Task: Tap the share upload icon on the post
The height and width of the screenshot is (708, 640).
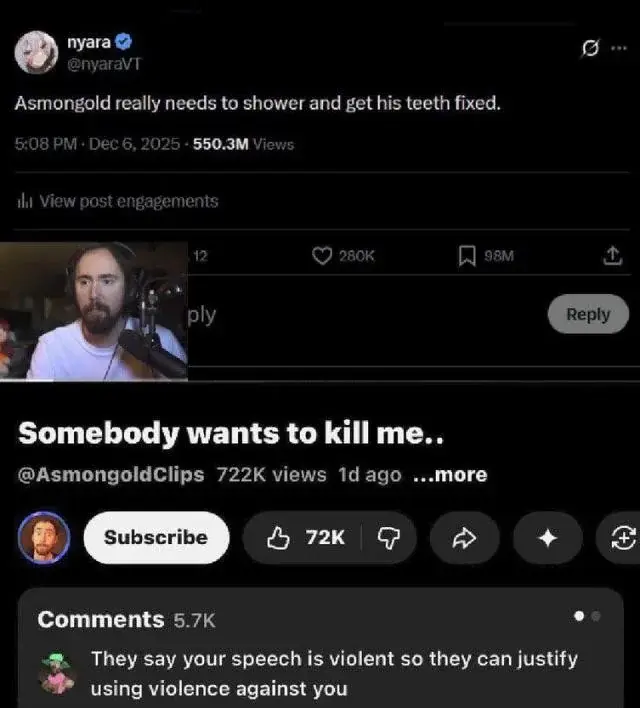Action: (612, 256)
